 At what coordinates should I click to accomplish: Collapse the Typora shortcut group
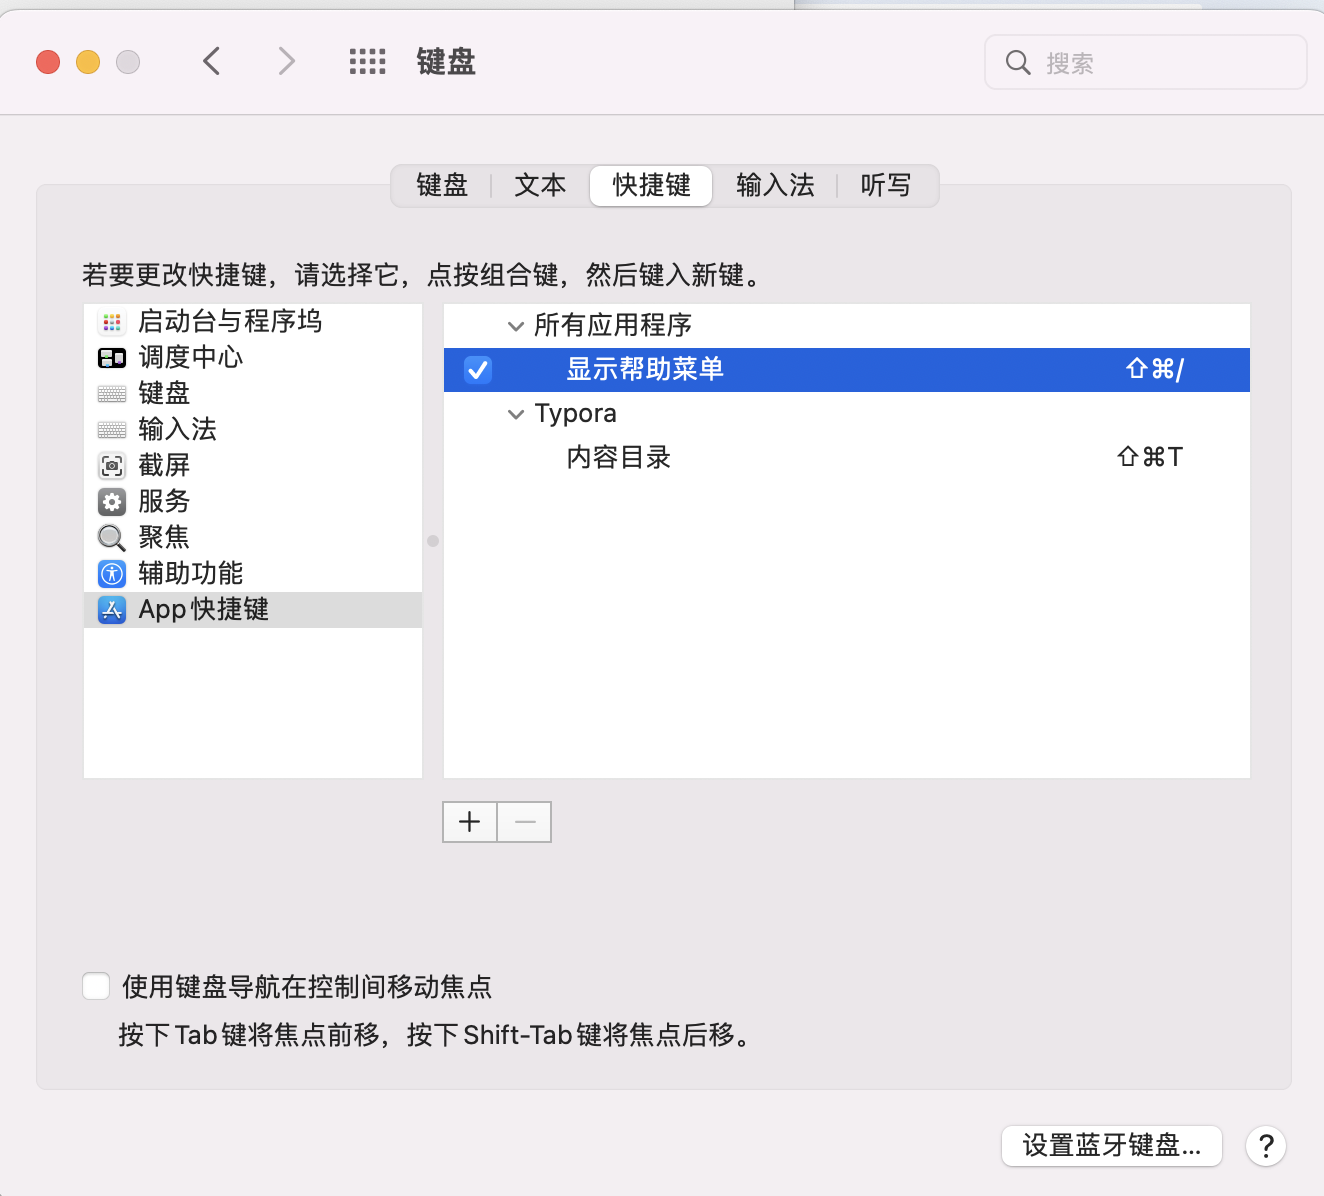(516, 414)
